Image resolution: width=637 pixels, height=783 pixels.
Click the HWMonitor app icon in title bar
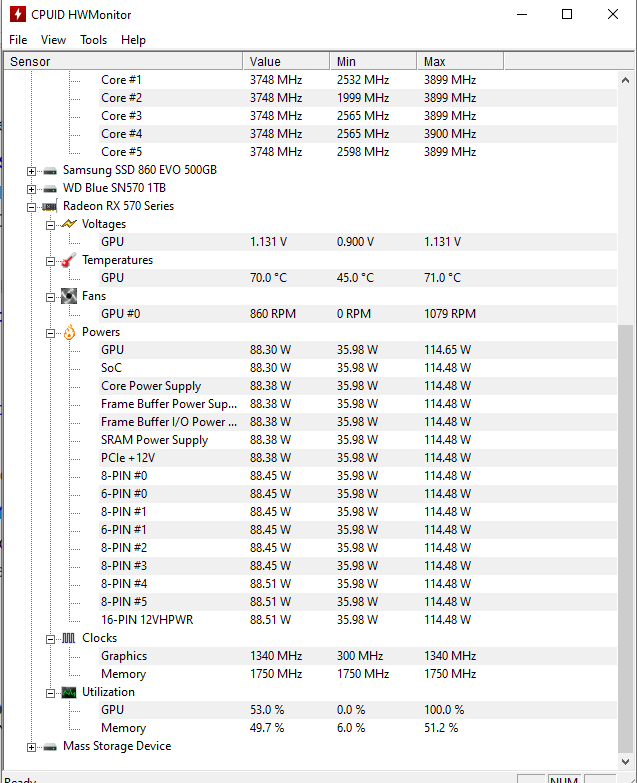[17, 14]
